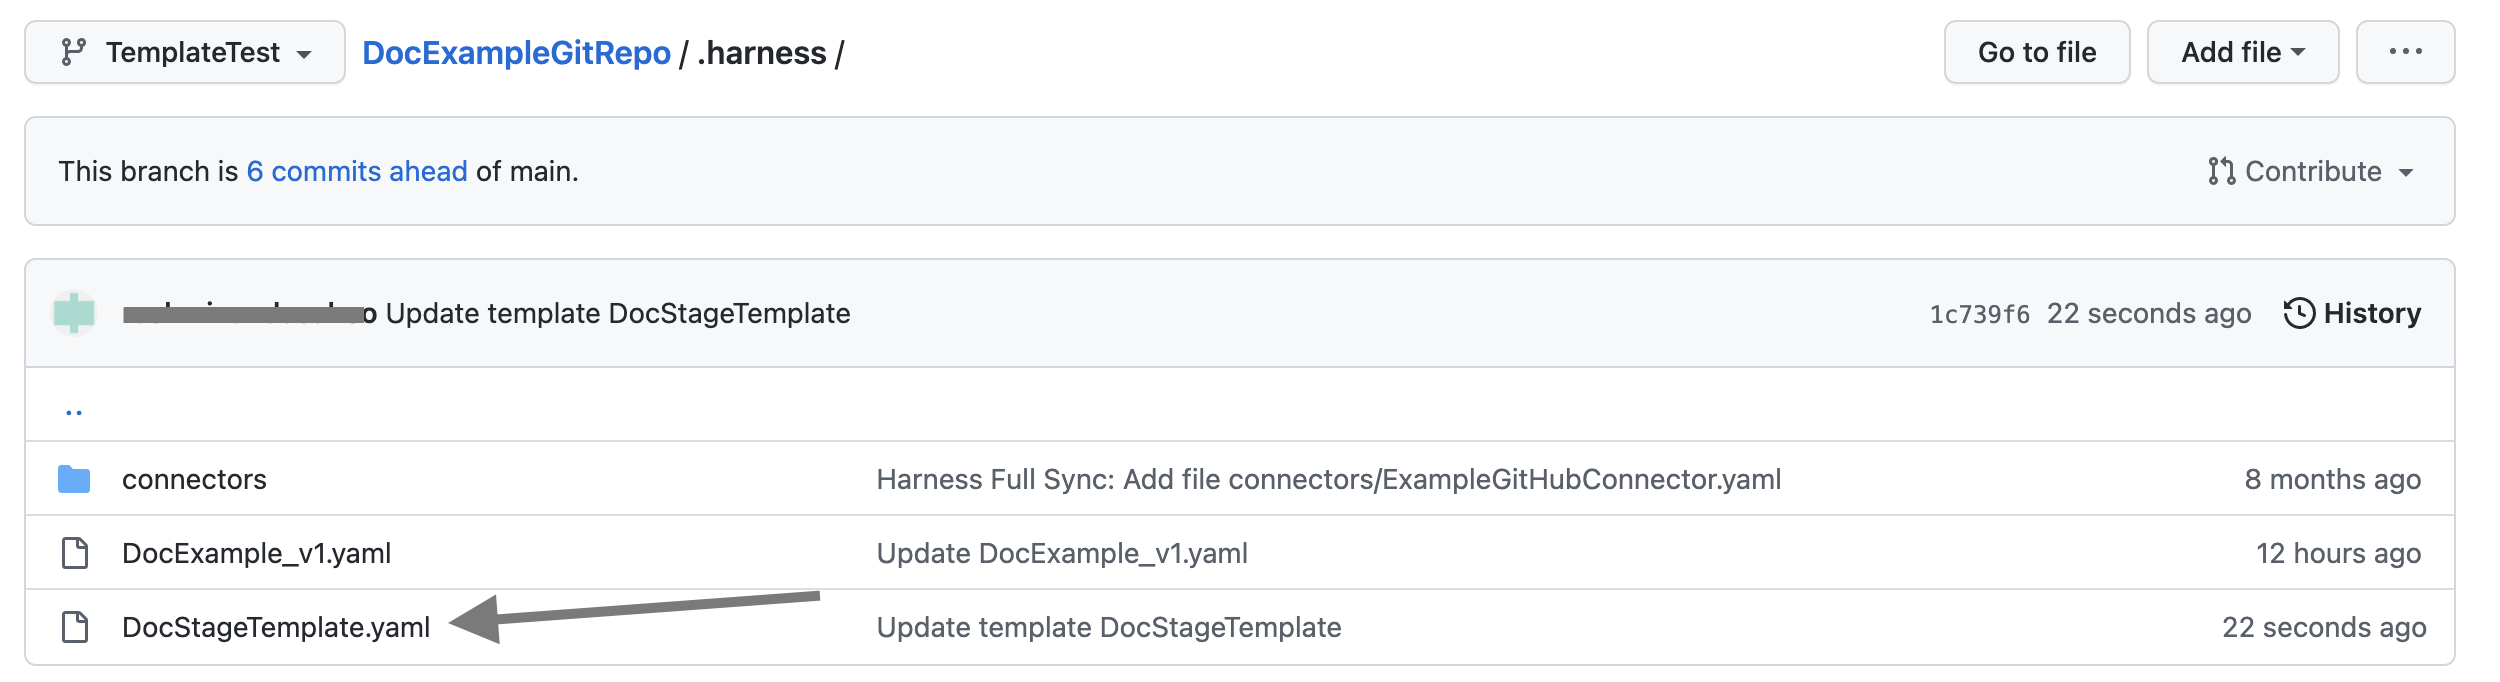This screenshot has width=2500, height=682.
Task: Click the pull request Contribute icon
Action: point(2221,172)
